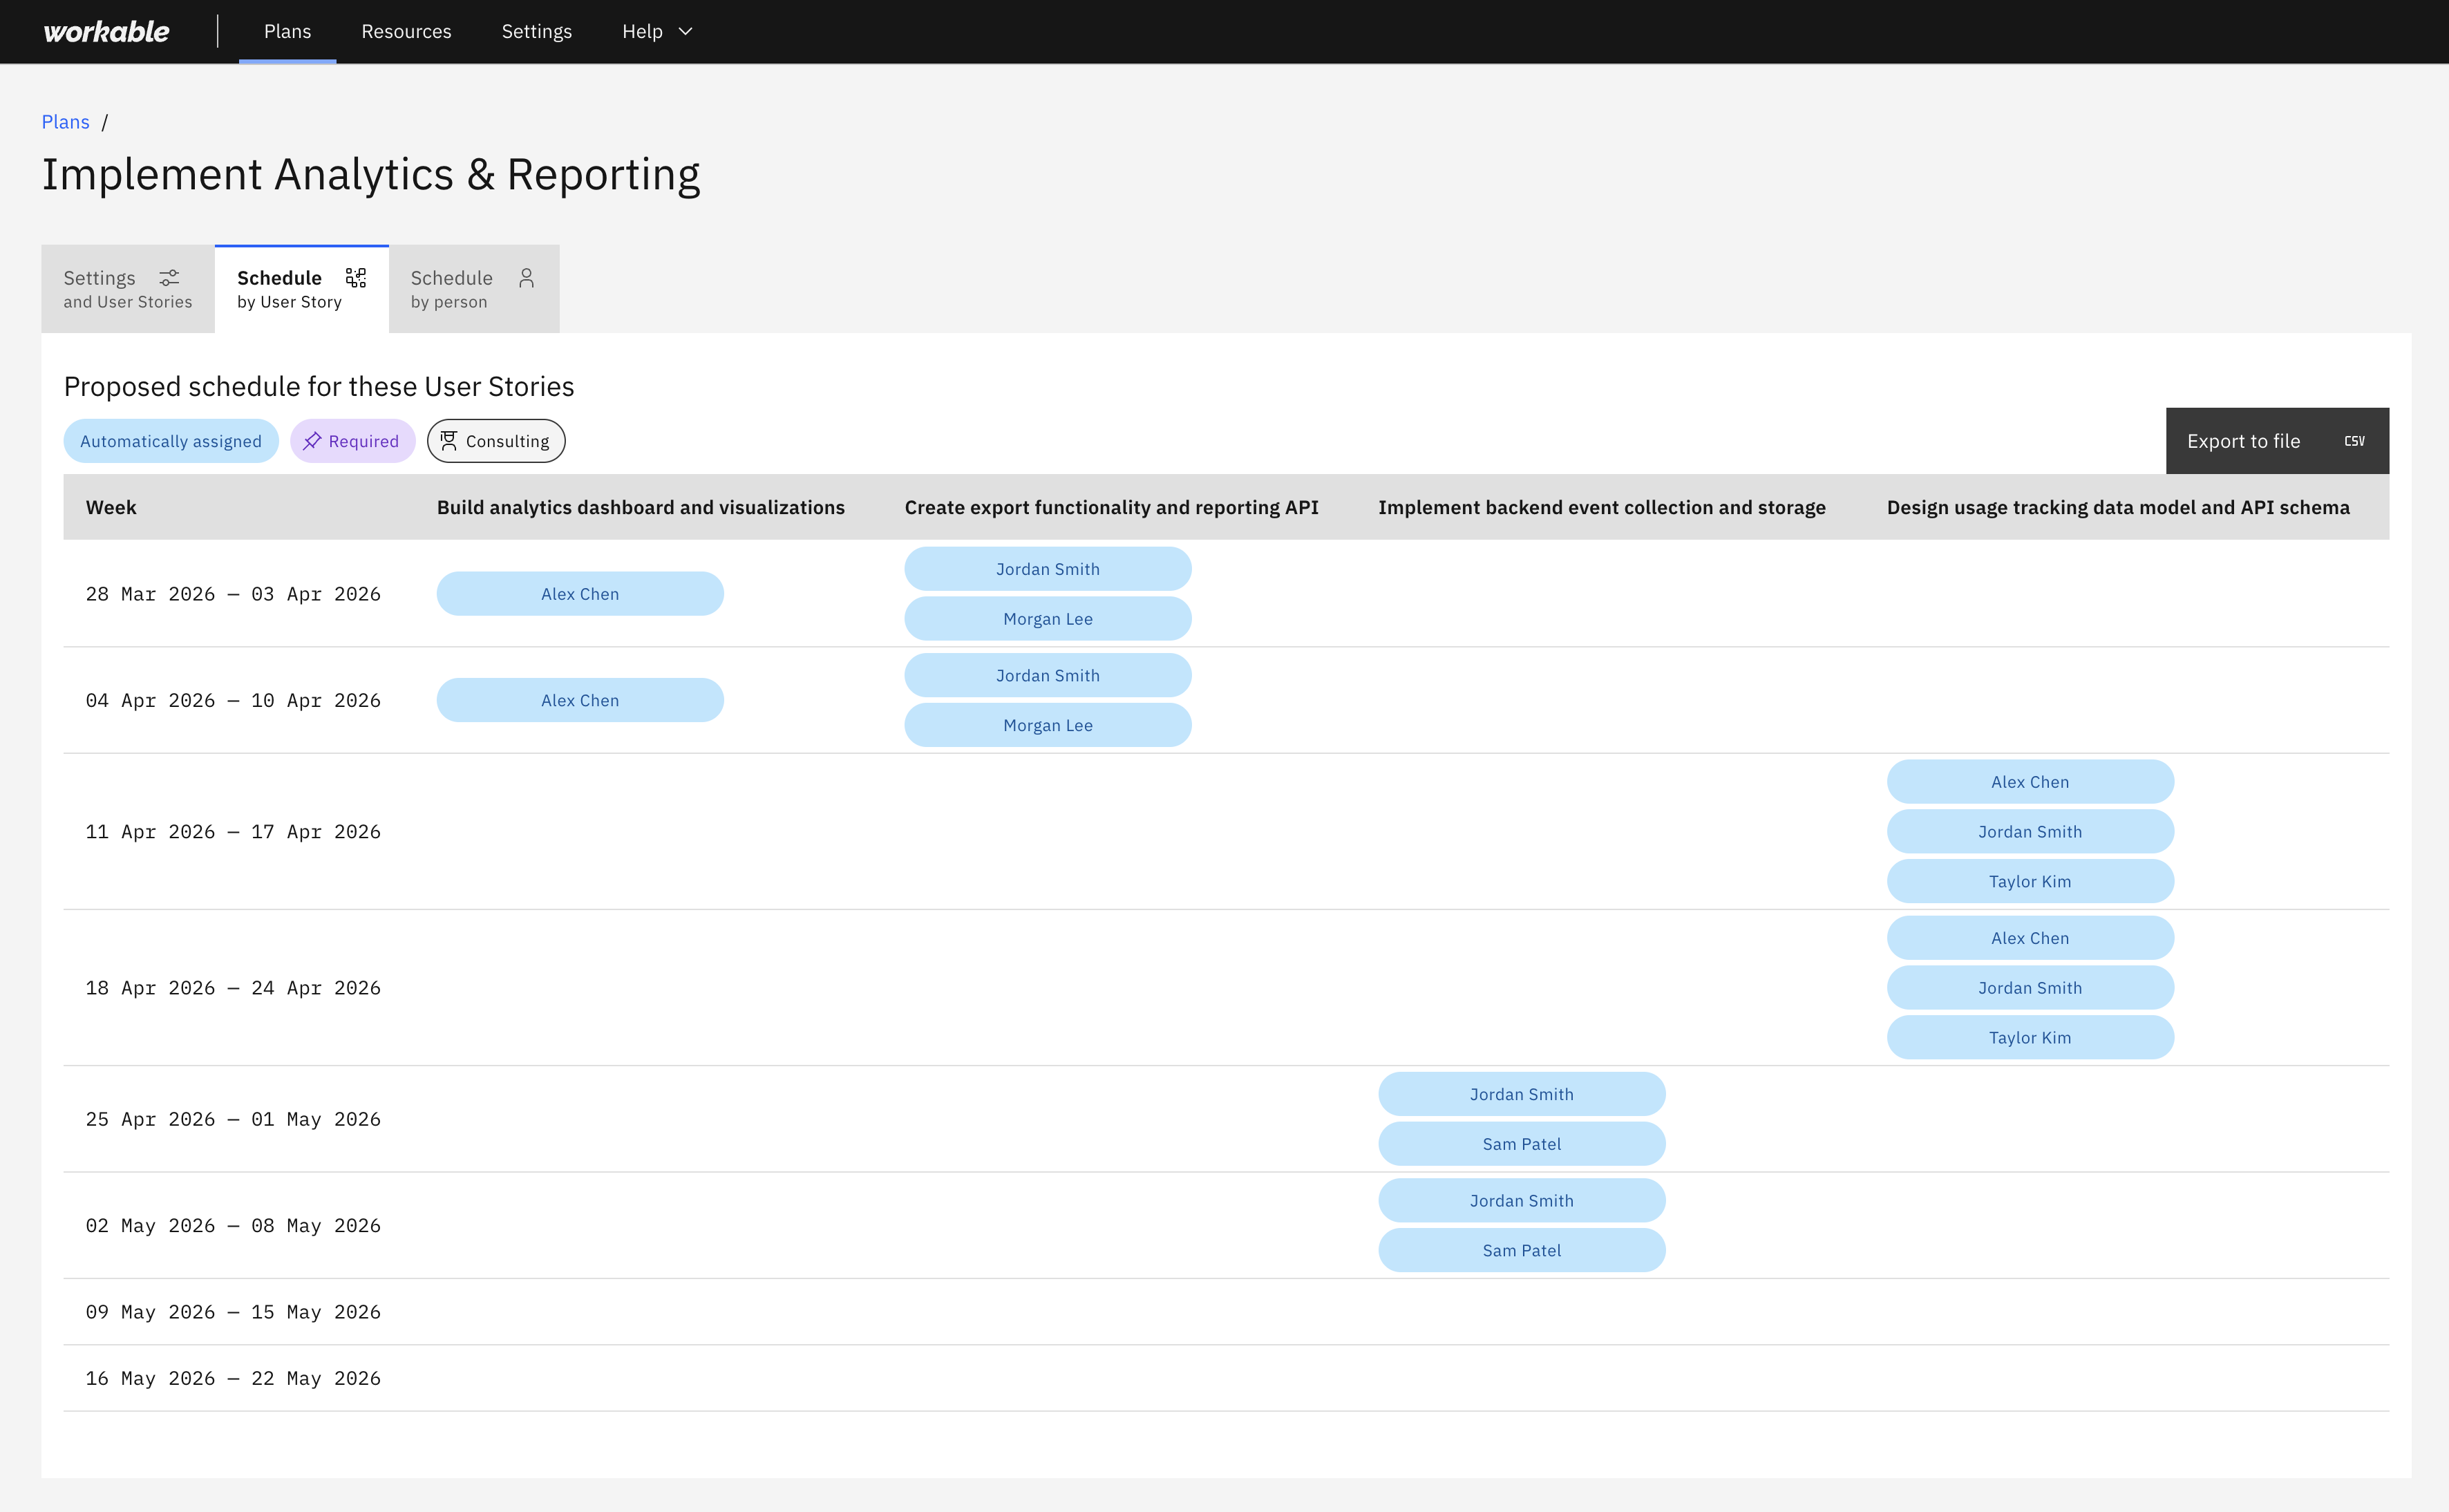Click the Plans breadcrumb link
The image size is (2449, 1512).
pos(66,122)
